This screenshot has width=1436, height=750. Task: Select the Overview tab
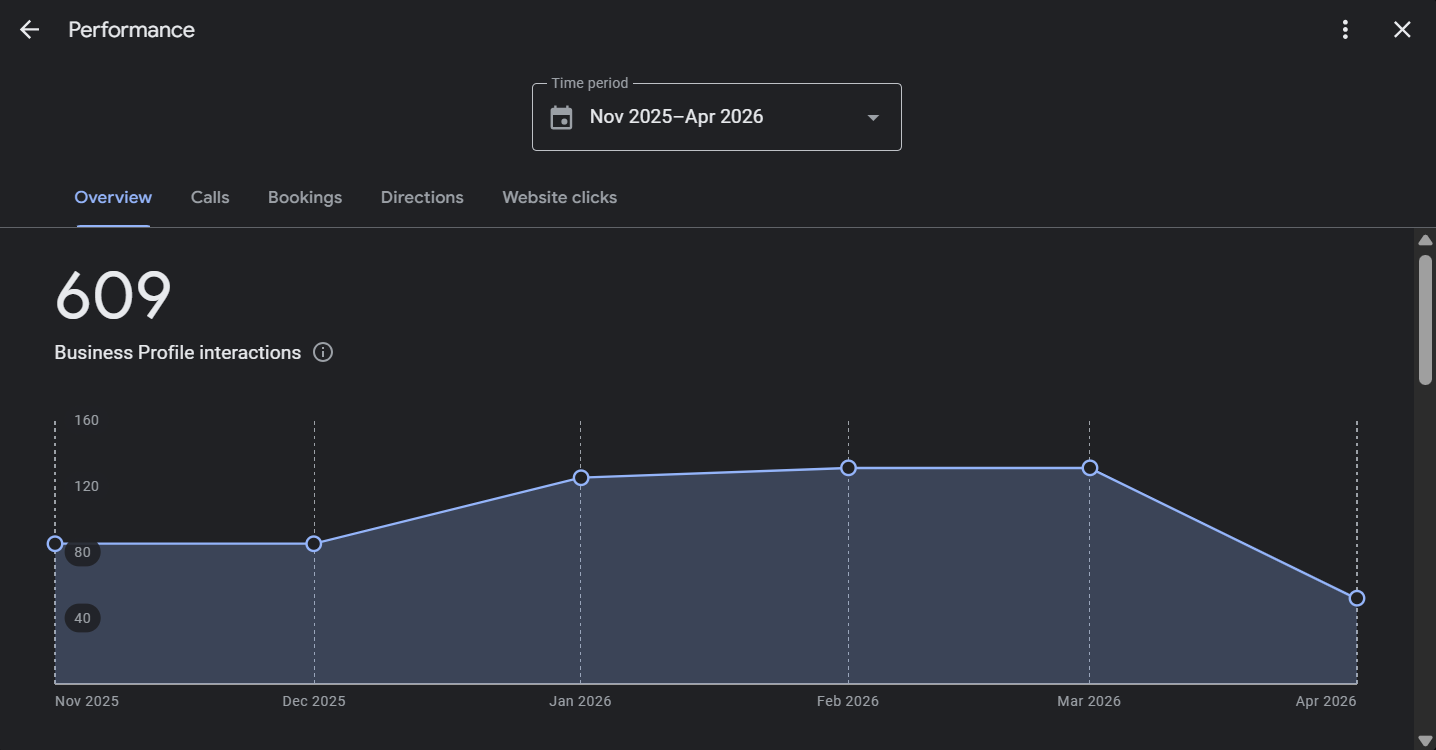pyautogui.click(x=112, y=197)
